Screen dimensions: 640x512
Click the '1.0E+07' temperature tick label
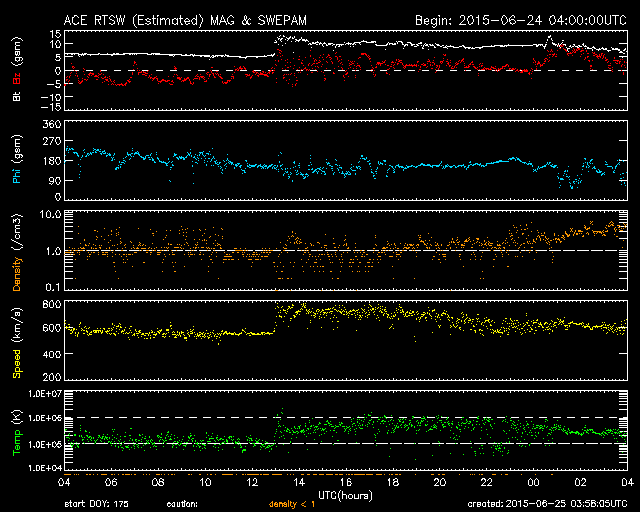point(45,394)
